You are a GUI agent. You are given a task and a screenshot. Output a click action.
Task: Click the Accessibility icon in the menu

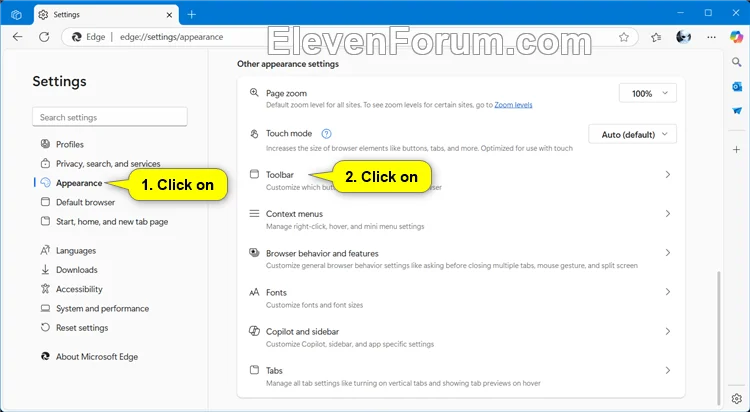(x=45, y=289)
